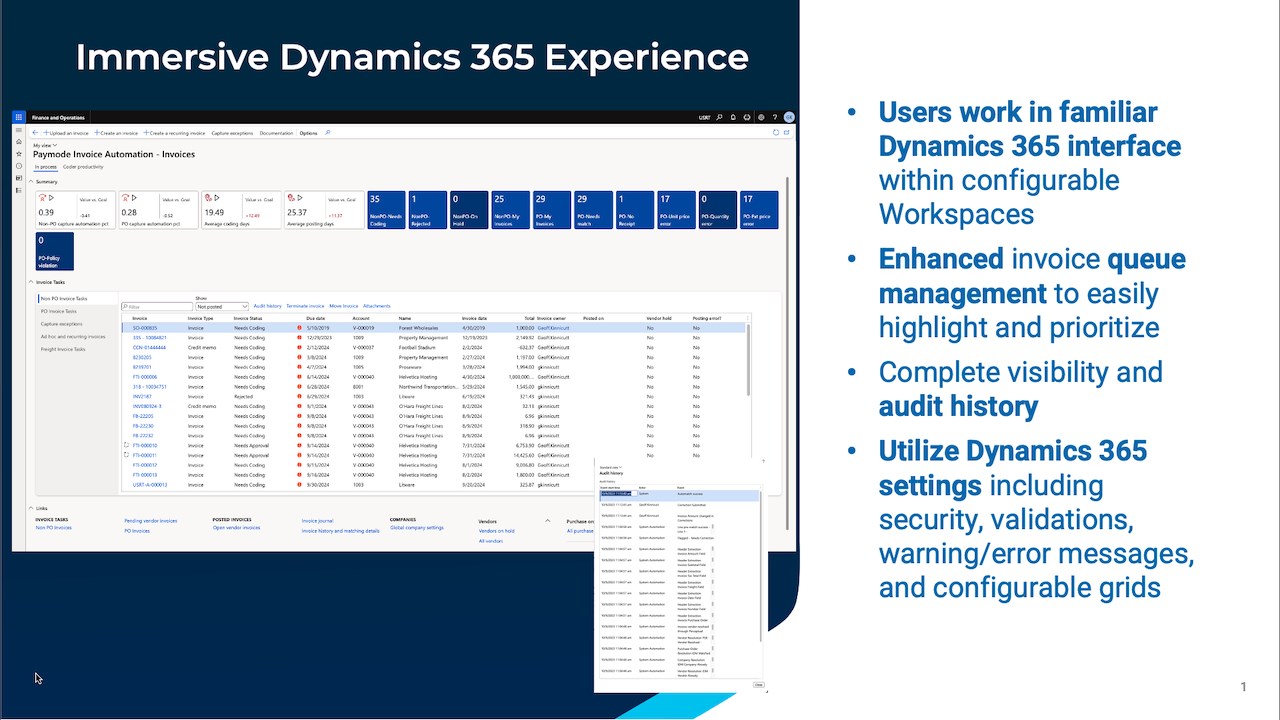The height and width of the screenshot is (720, 1280).
Task: Open Invoice journal link
Action: tap(317, 521)
